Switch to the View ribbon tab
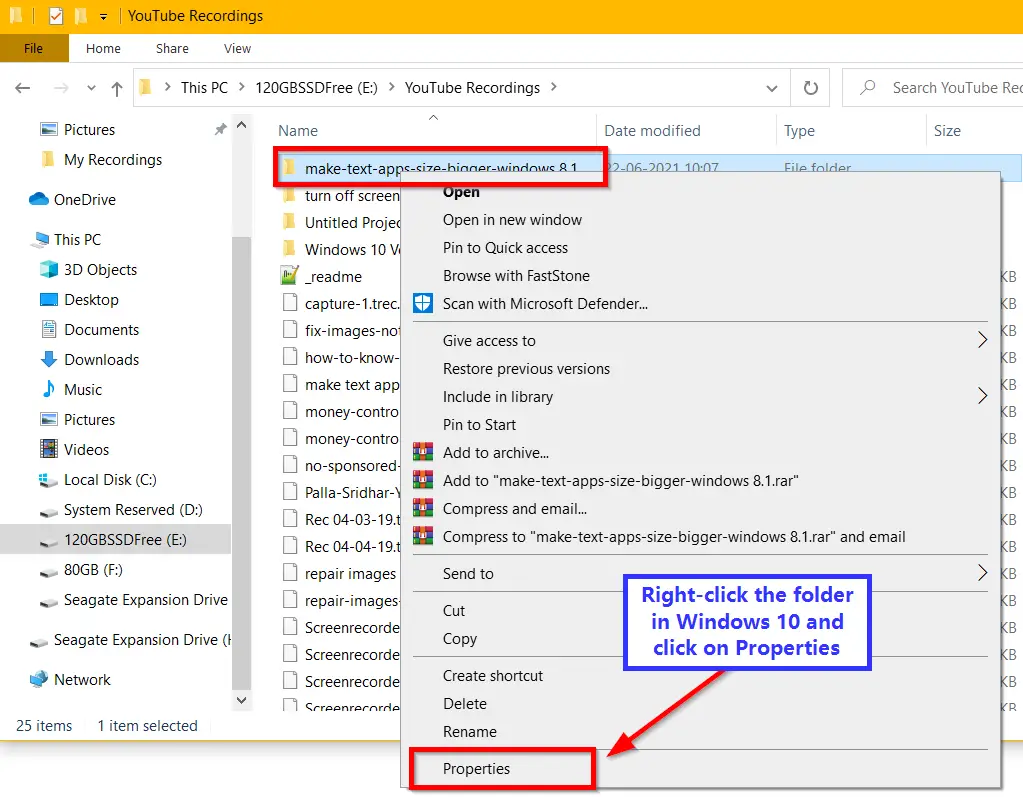Image resolution: width=1023 pixels, height=797 pixels. coord(237,48)
